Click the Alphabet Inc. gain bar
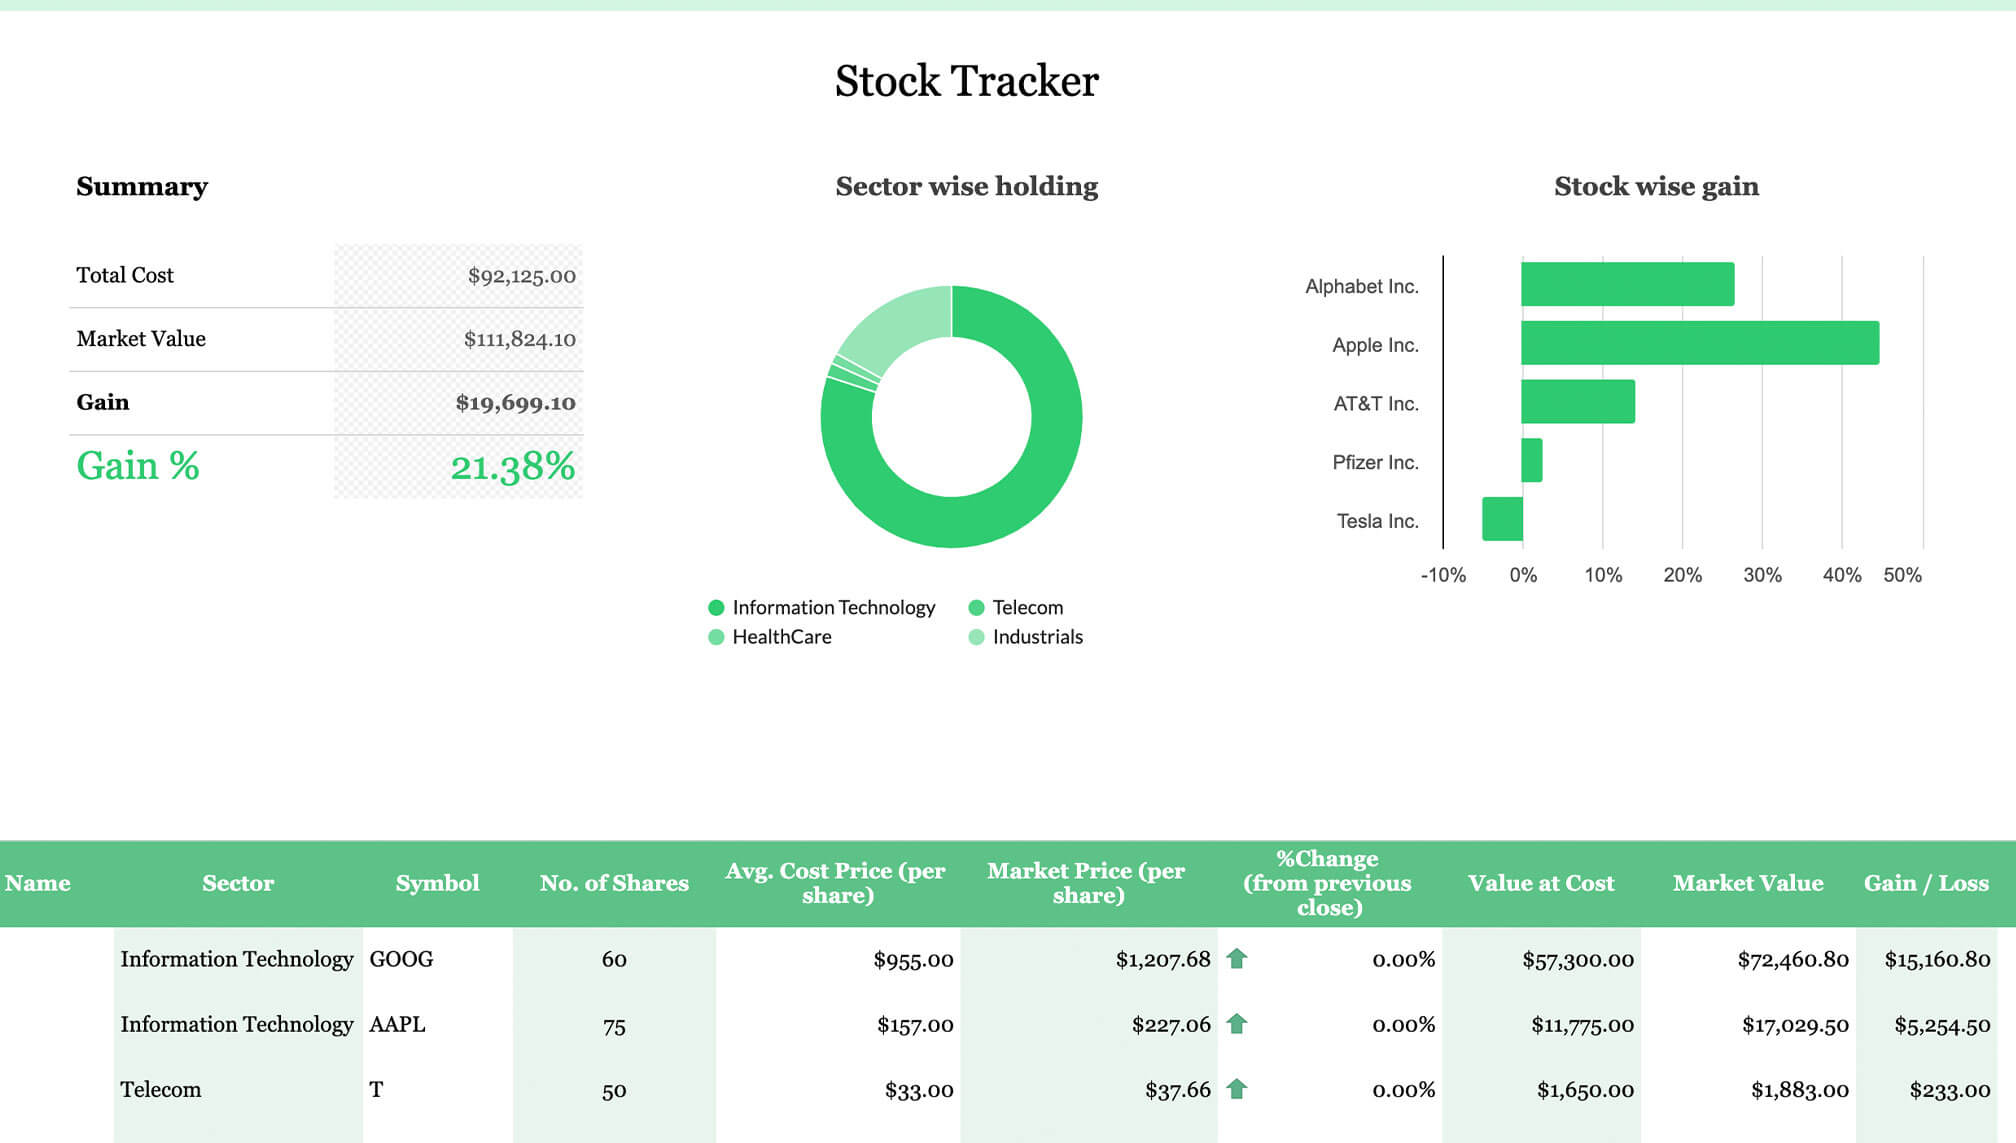Screen dimensions: 2016x1143 [1627, 284]
